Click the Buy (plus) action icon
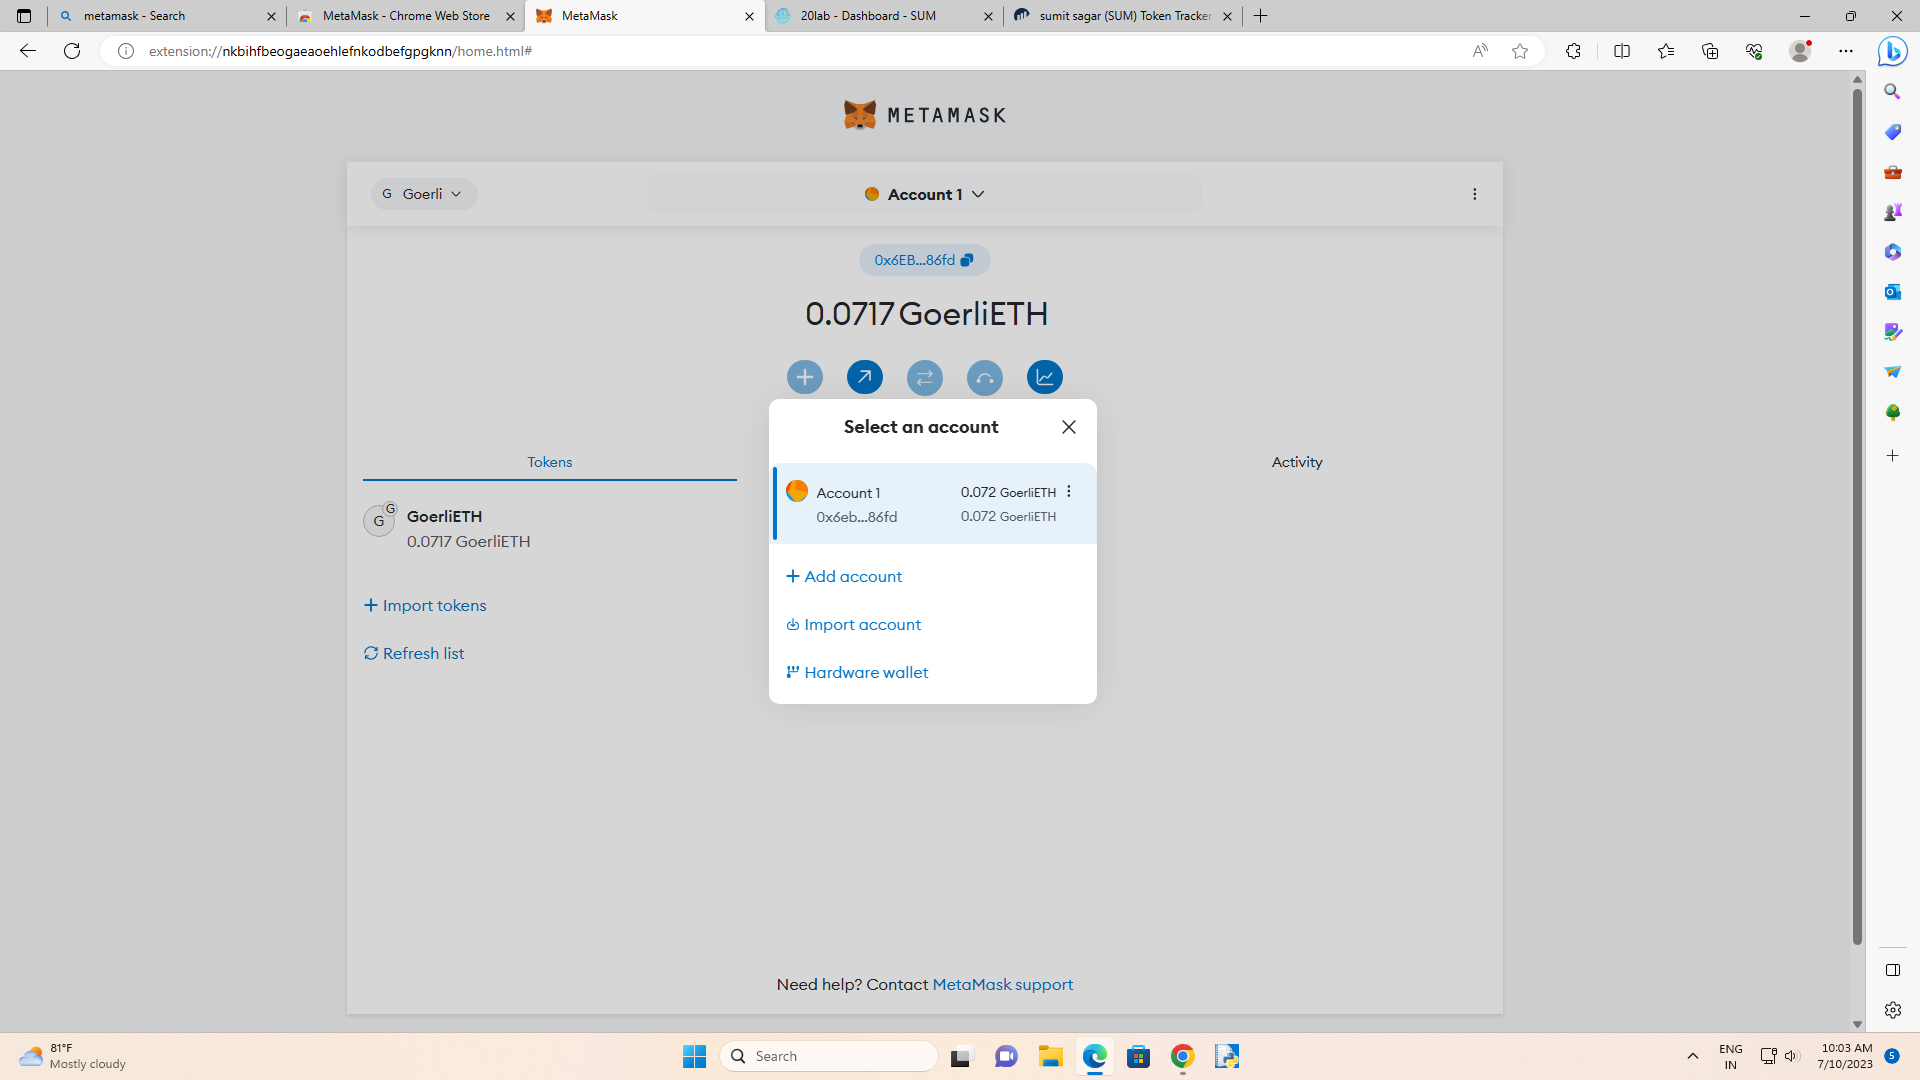 pyautogui.click(x=805, y=377)
